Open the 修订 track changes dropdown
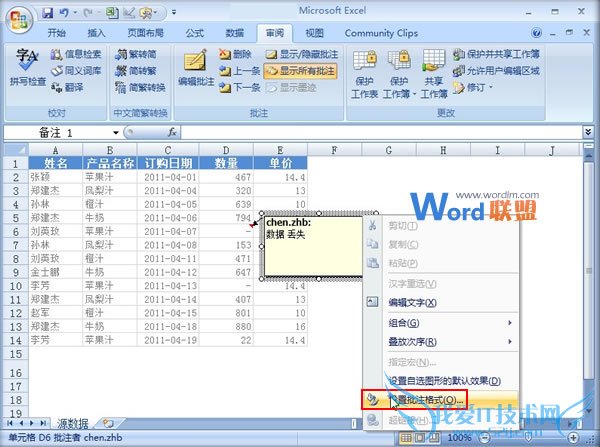This screenshot has height=447, width=600. [473, 88]
